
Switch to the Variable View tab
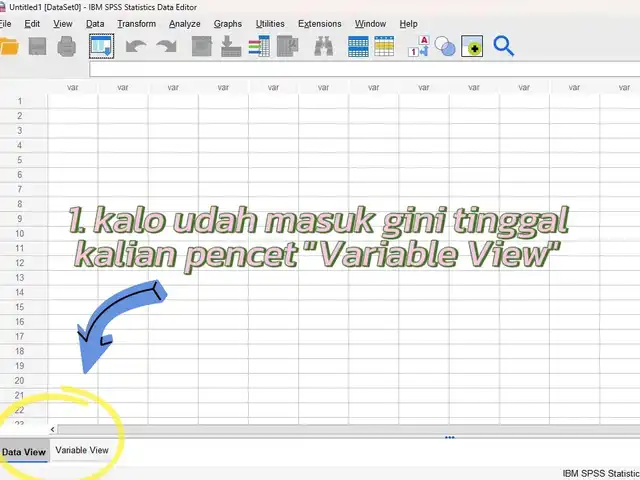coord(82,451)
